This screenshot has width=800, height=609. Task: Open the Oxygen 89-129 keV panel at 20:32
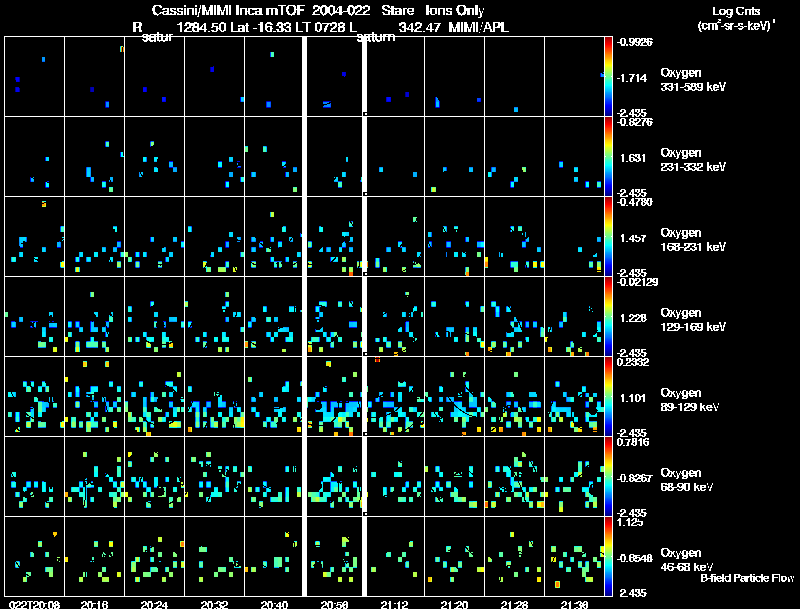tap(214, 396)
